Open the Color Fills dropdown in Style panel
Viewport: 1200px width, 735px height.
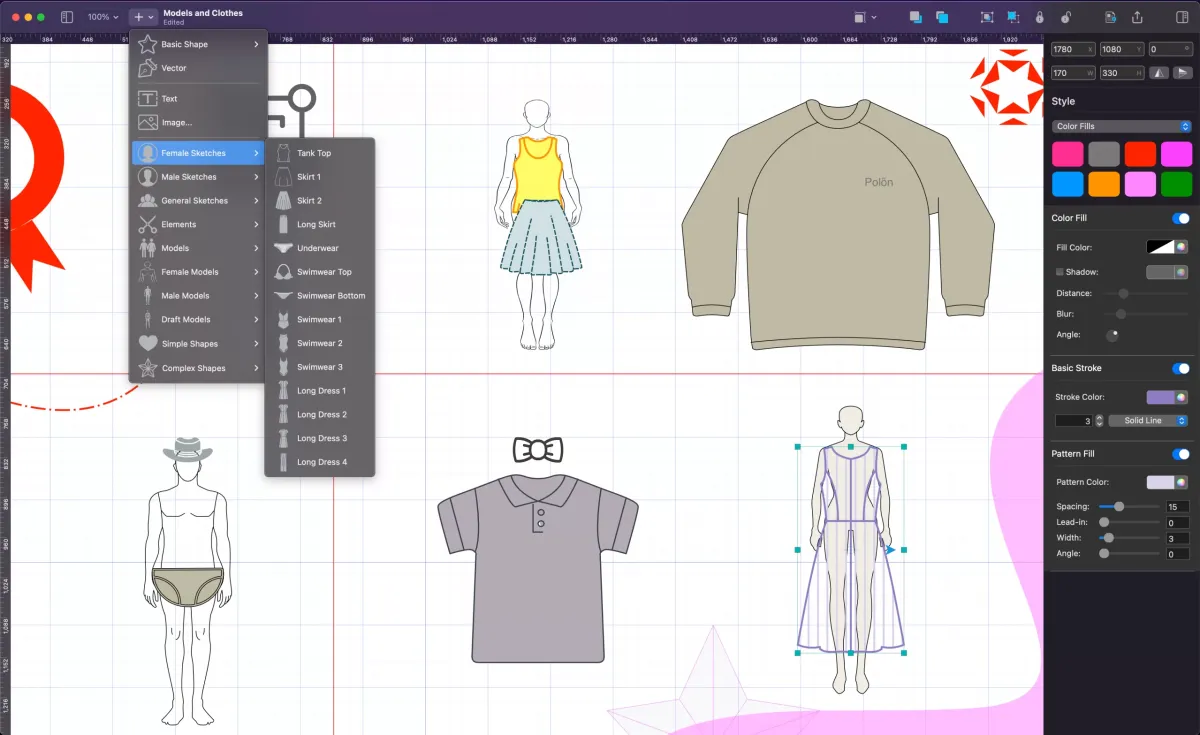click(1120, 126)
